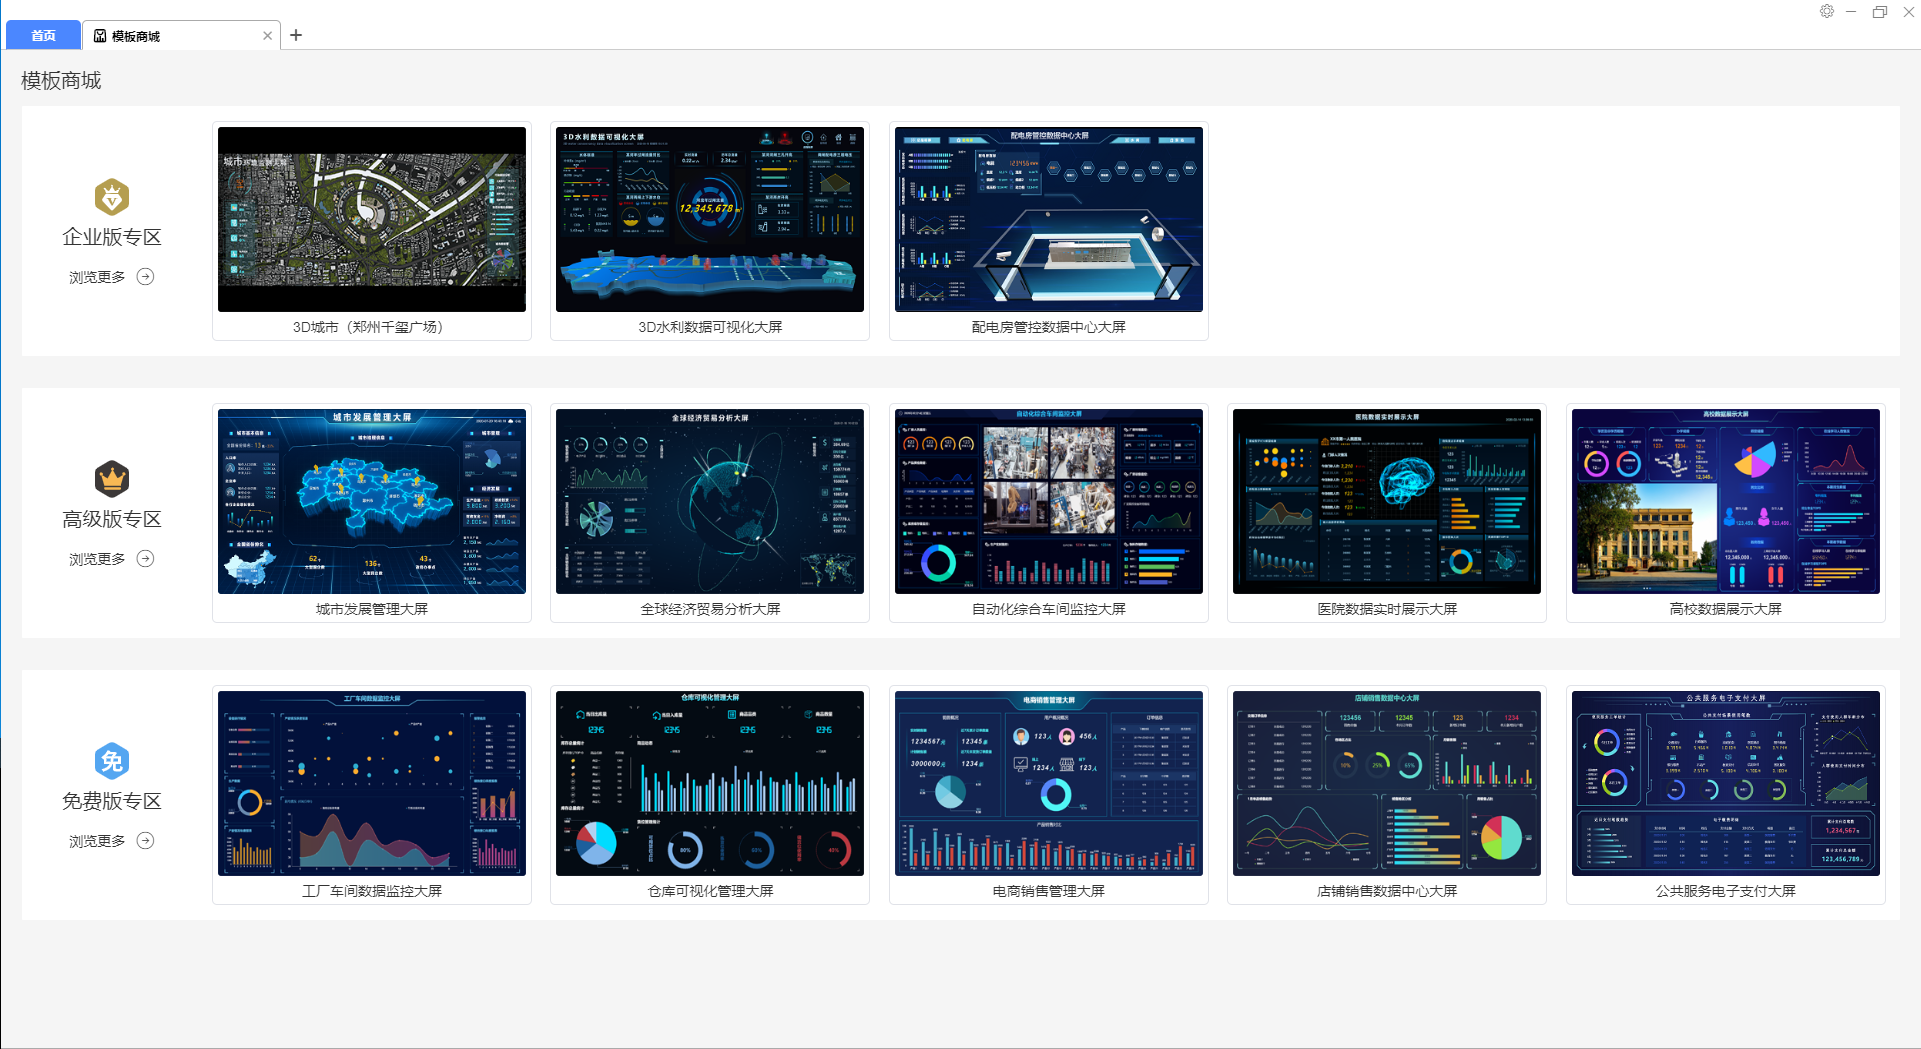Click caption text 全球经济贸易分析大屏

tap(710, 609)
